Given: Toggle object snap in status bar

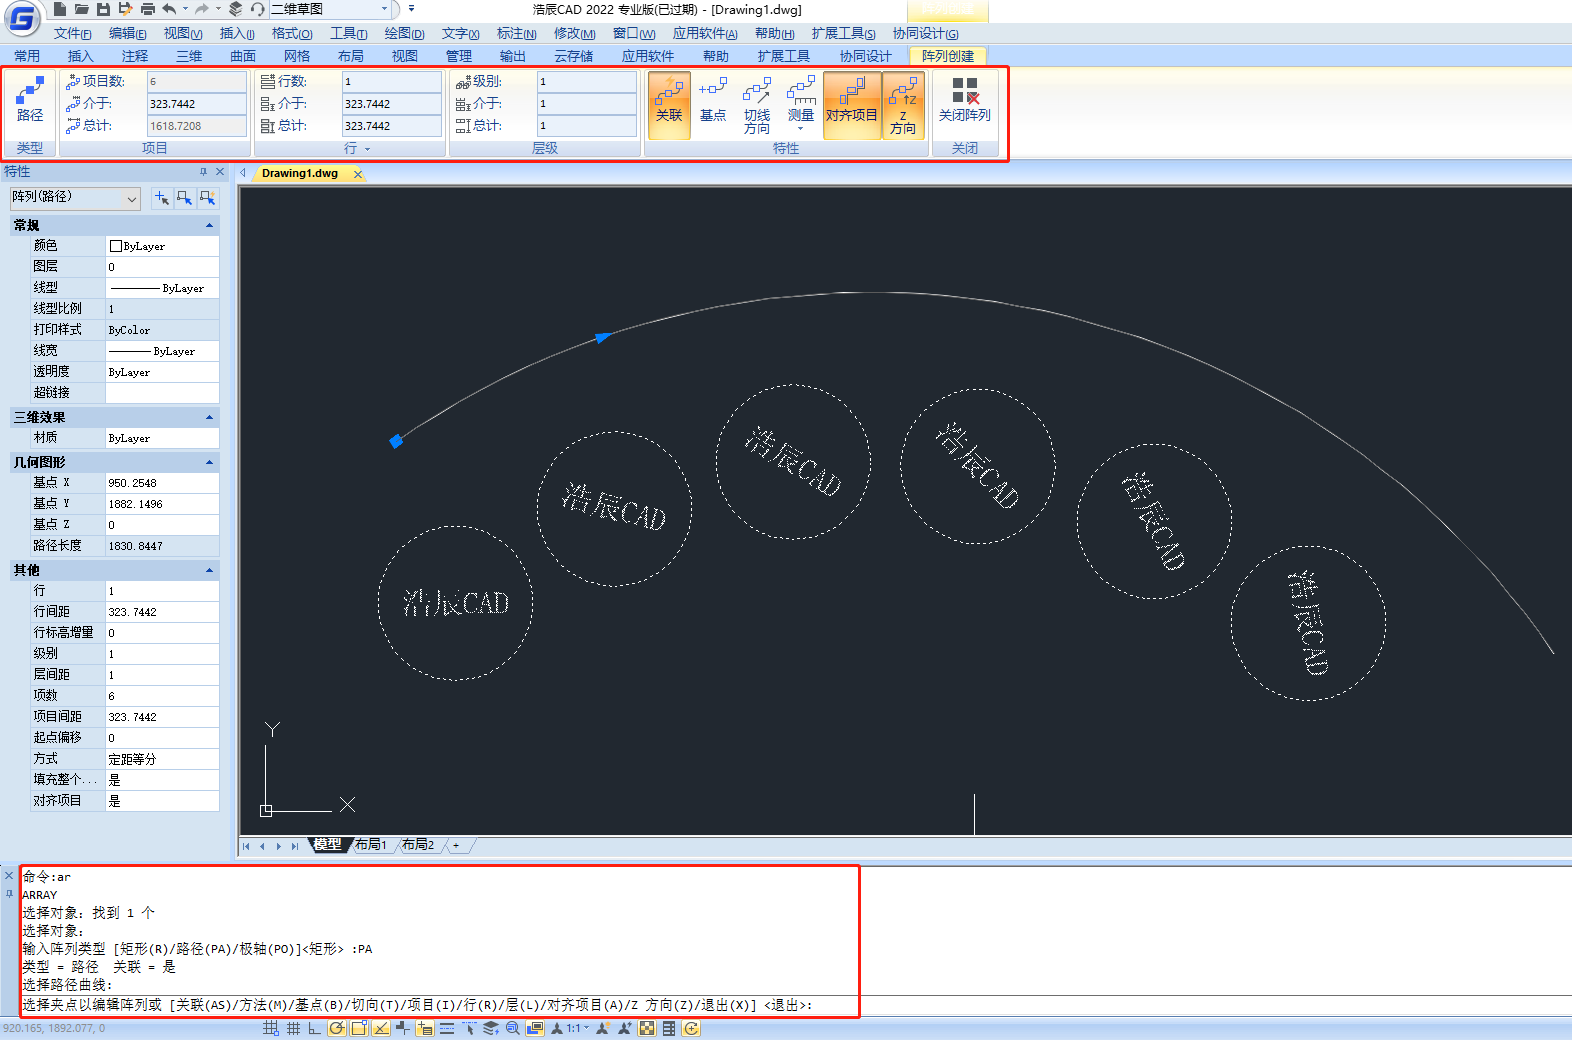Looking at the screenshot, I should pyautogui.click(x=359, y=1028).
